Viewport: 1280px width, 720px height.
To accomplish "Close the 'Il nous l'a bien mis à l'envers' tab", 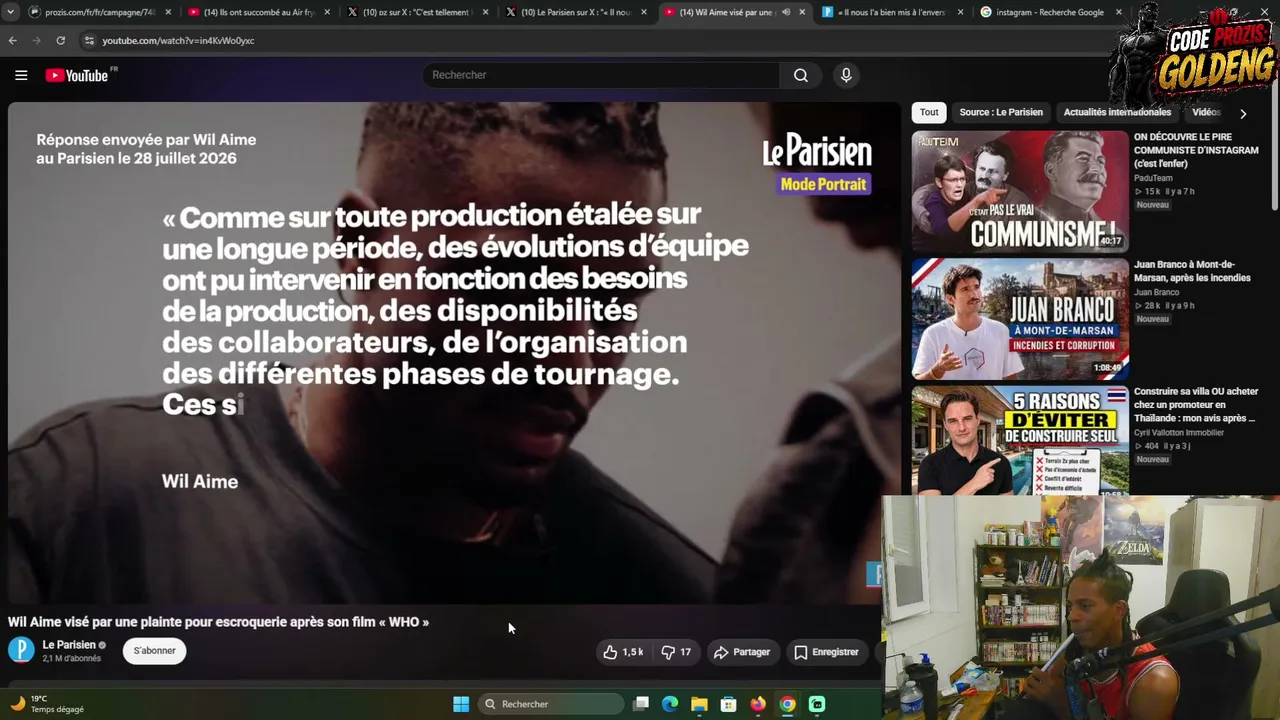I will (x=961, y=12).
